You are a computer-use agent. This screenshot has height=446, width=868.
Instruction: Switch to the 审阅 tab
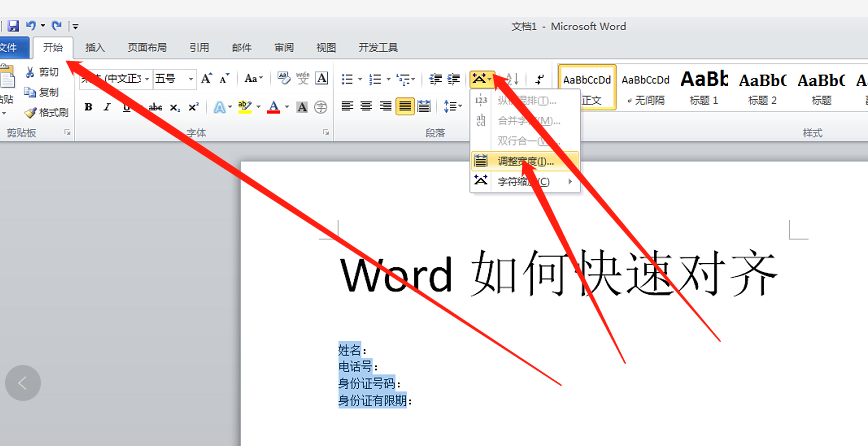[284, 48]
